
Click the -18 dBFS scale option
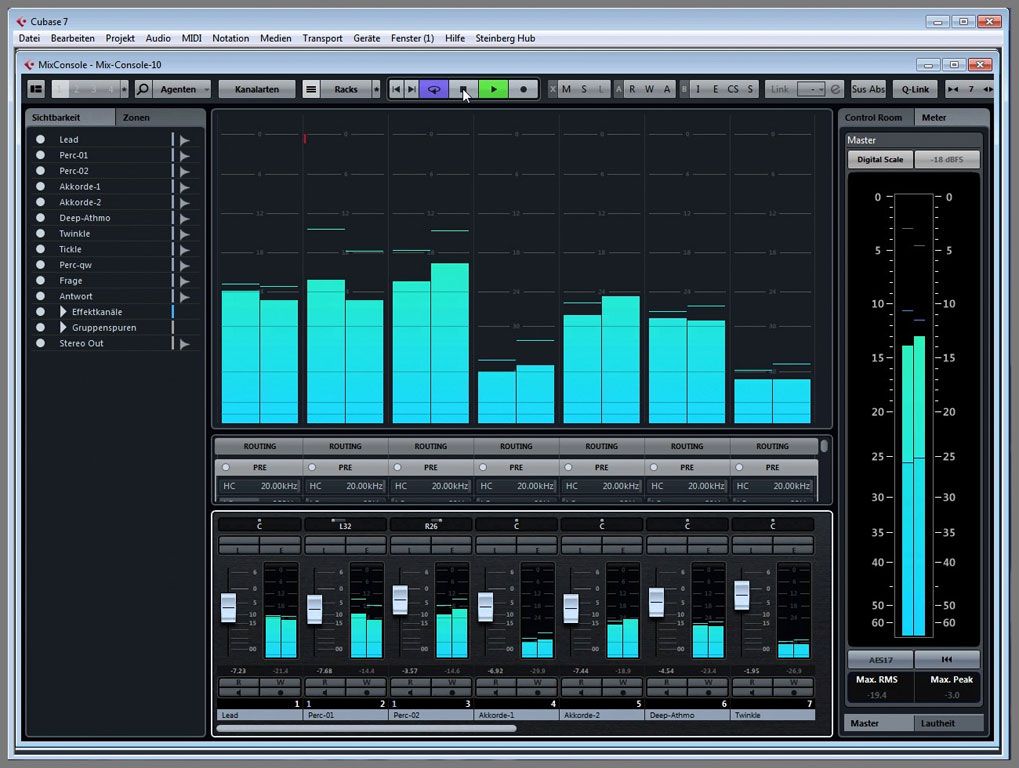pyautogui.click(x=947, y=159)
